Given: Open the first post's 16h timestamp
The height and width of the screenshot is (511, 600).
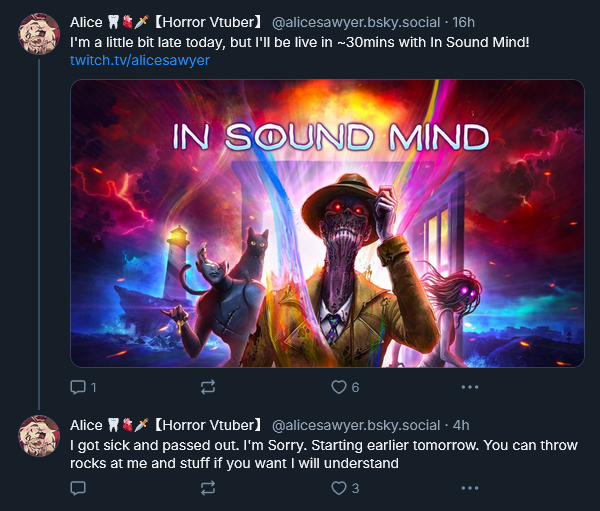Looking at the screenshot, I should click(x=464, y=22).
